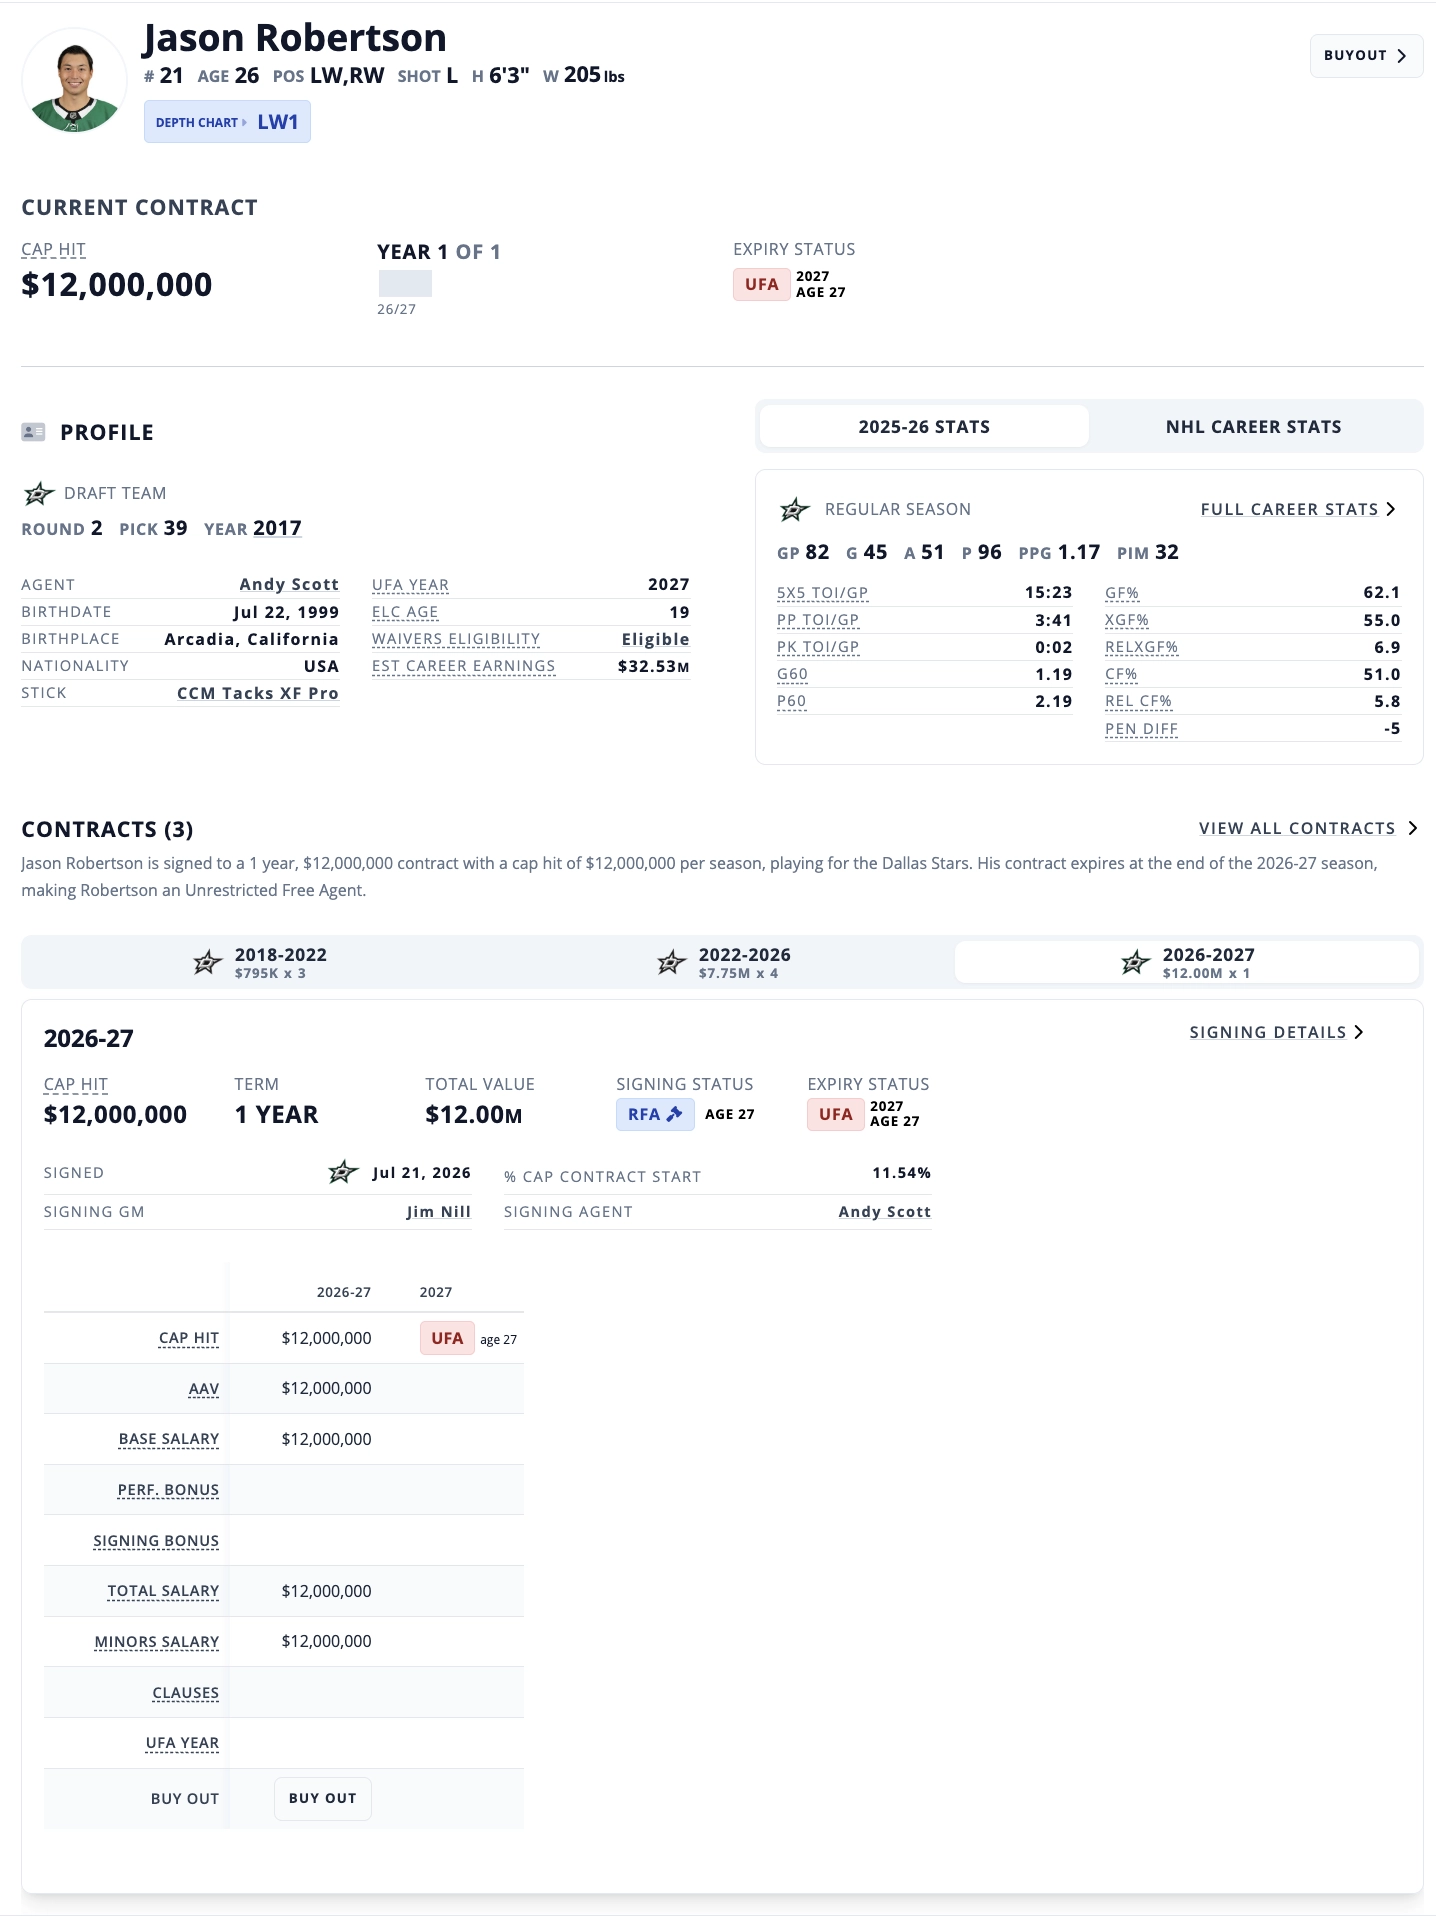The height and width of the screenshot is (1916, 1436).
Task: Open the Depth Chart LW1 badge
Action: 227,122
